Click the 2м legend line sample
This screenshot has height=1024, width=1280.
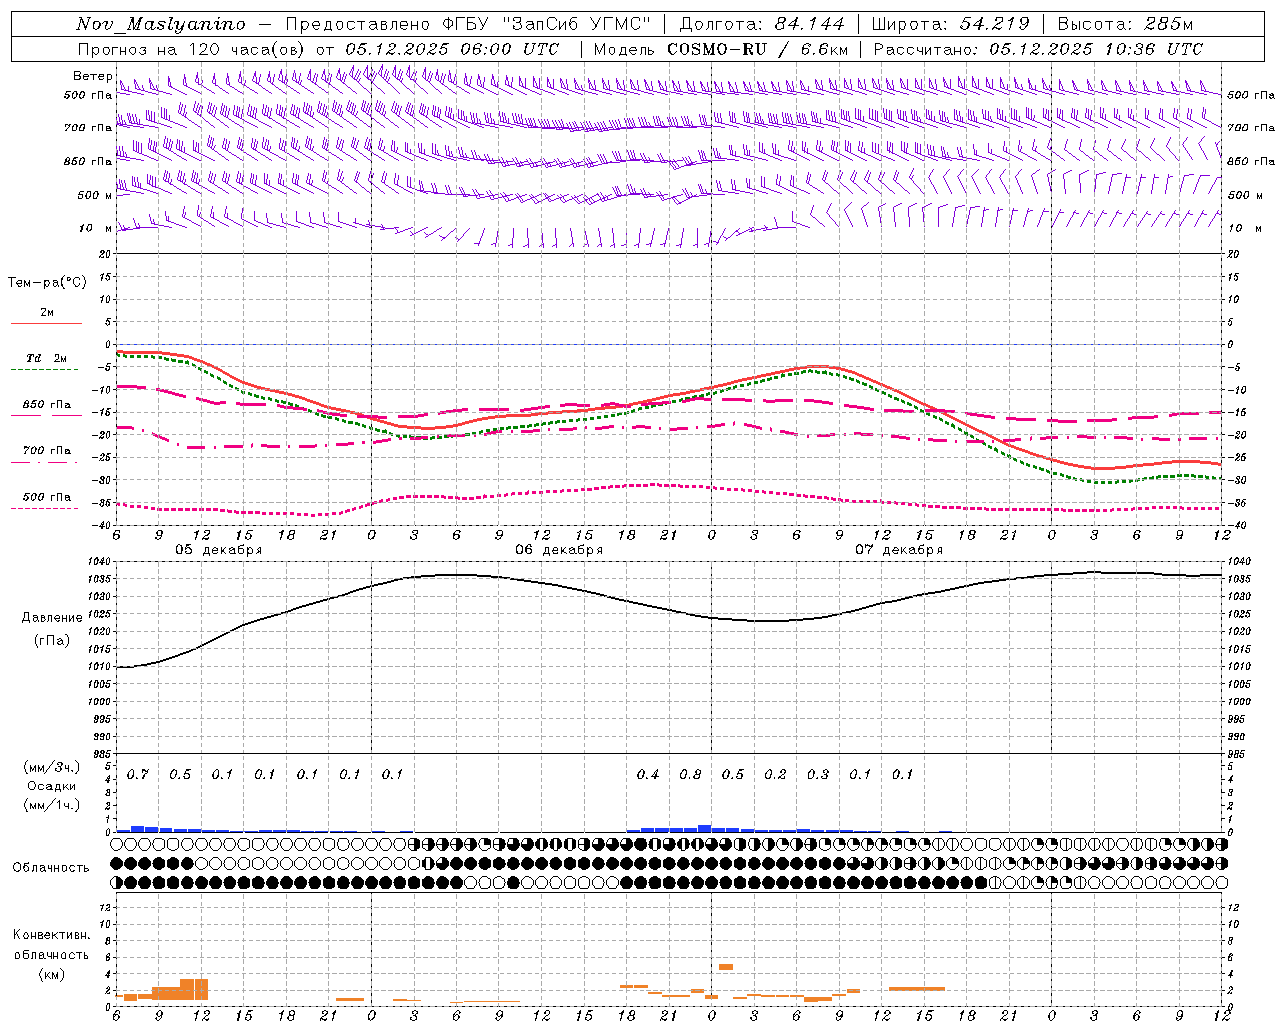coord(46,323)
